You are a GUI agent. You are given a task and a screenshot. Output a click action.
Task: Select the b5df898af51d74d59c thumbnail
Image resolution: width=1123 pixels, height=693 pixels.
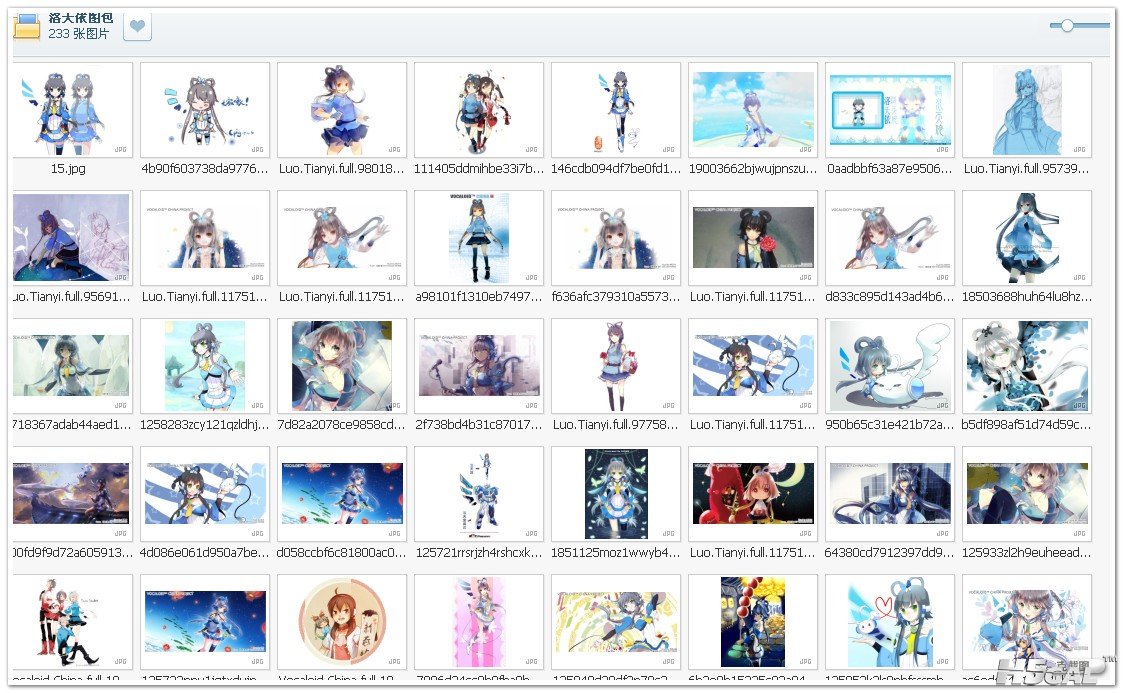[x=1027, y=366]
